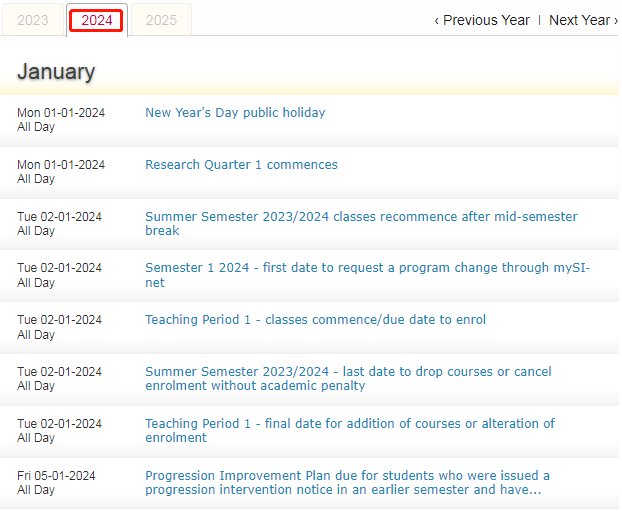Open Research Quarter 1 commences event
The image size is (622, 516).
coord(241,165)
